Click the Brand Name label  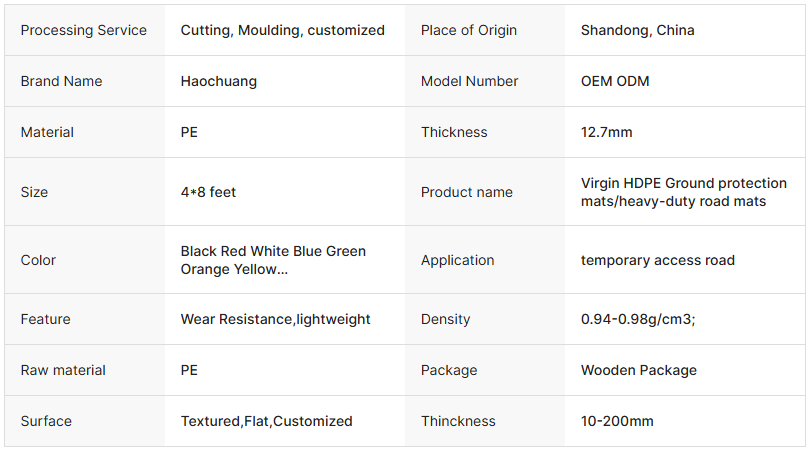(x=61, y=81)
